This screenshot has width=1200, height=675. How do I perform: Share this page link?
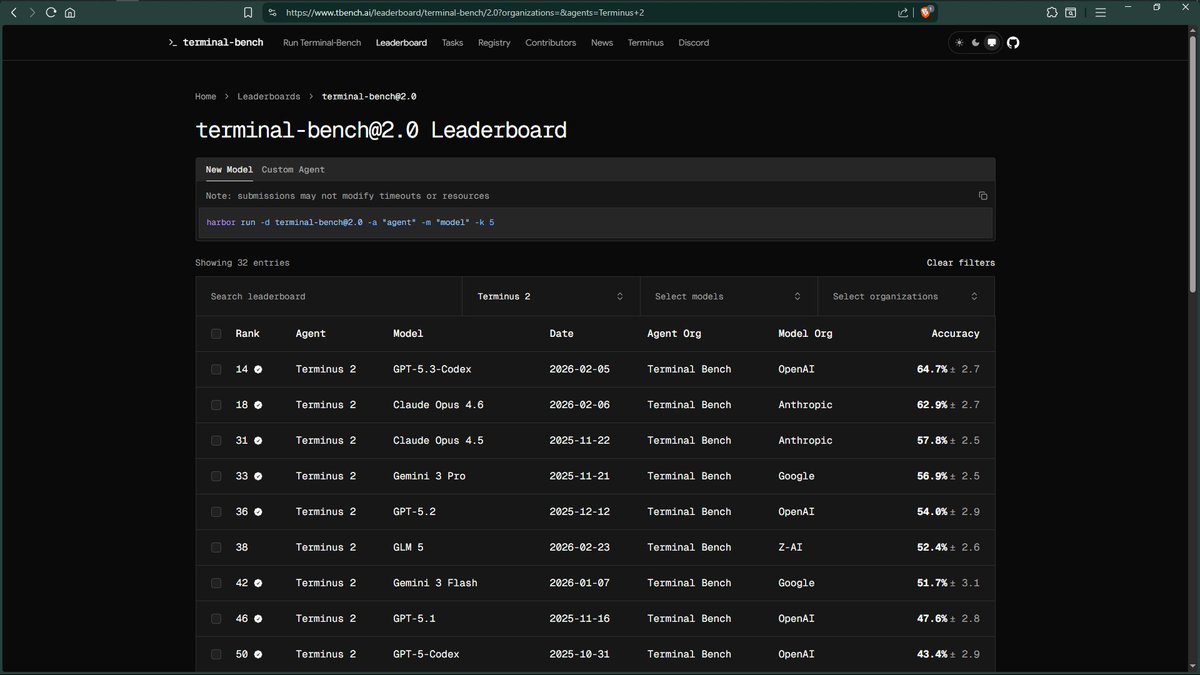(903, 13)
